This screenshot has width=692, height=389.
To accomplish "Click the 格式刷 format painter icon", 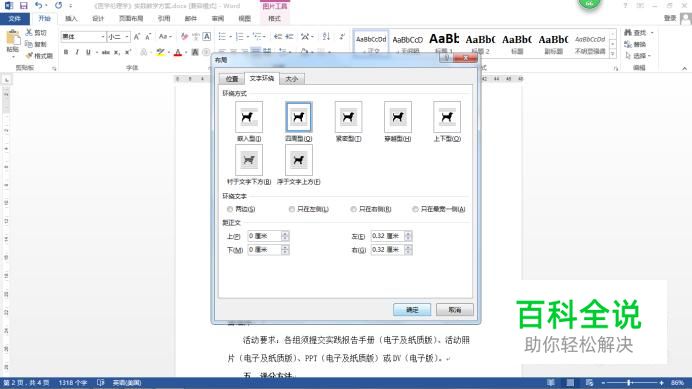I will (29, 56).
